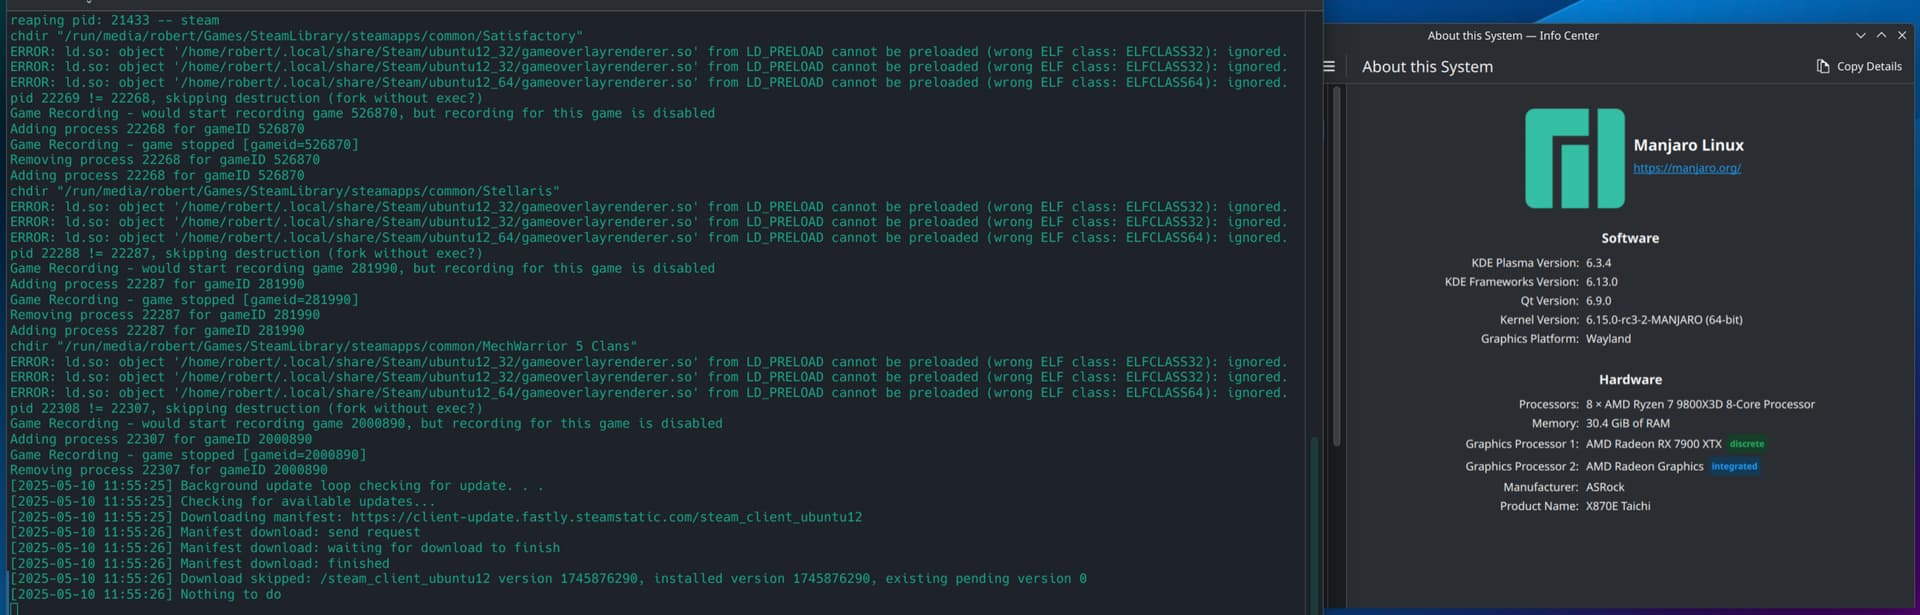The width and height of the screenshot is (1920, 615).
Task: Click the blue integrated GPU badge
Action: pos(1734,466)
